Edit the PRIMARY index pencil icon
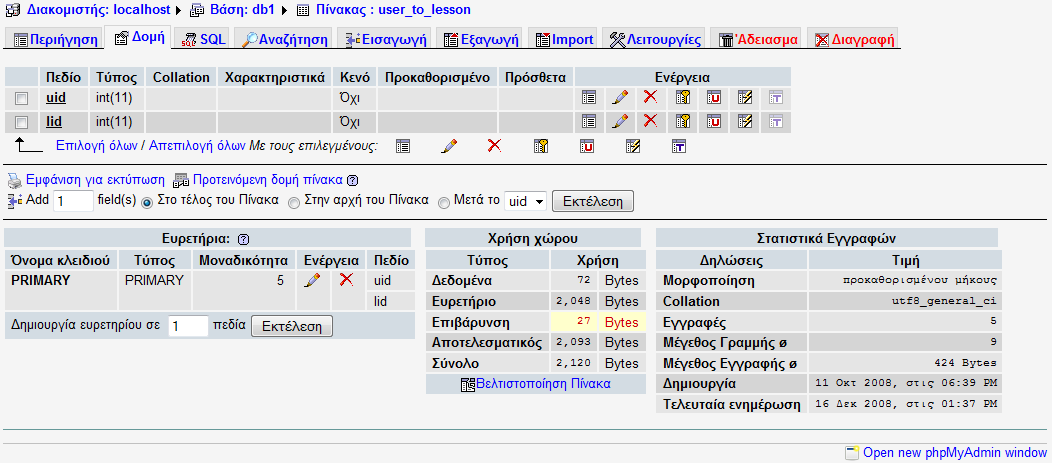This screenshot has width=1052, height=463. (x=311, y=280)
